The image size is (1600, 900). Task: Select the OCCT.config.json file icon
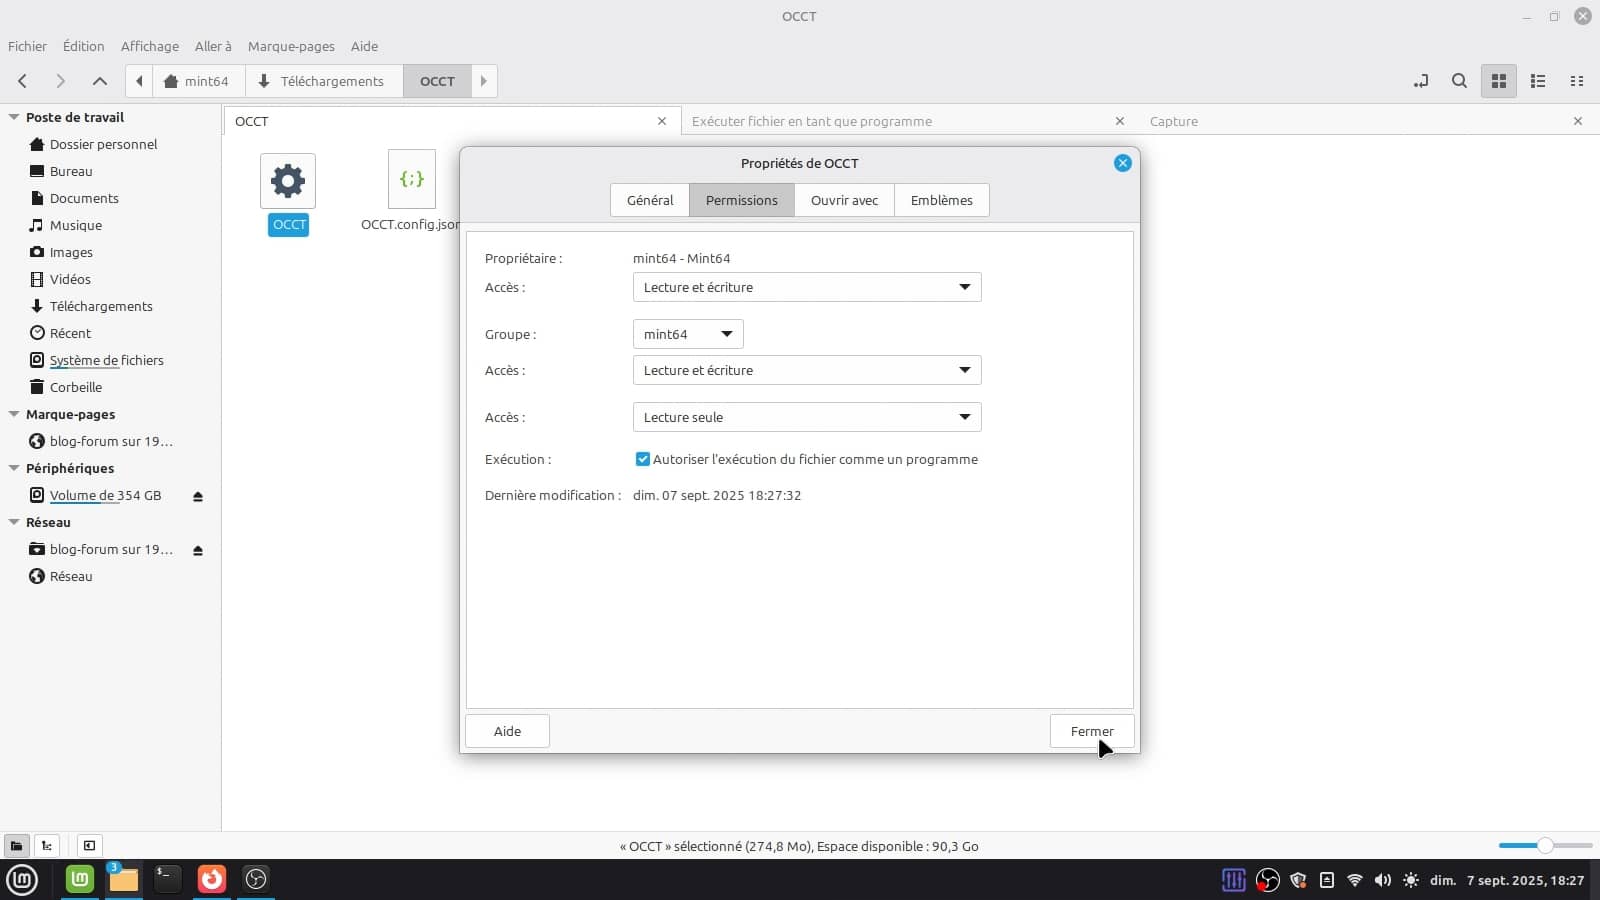411,180
